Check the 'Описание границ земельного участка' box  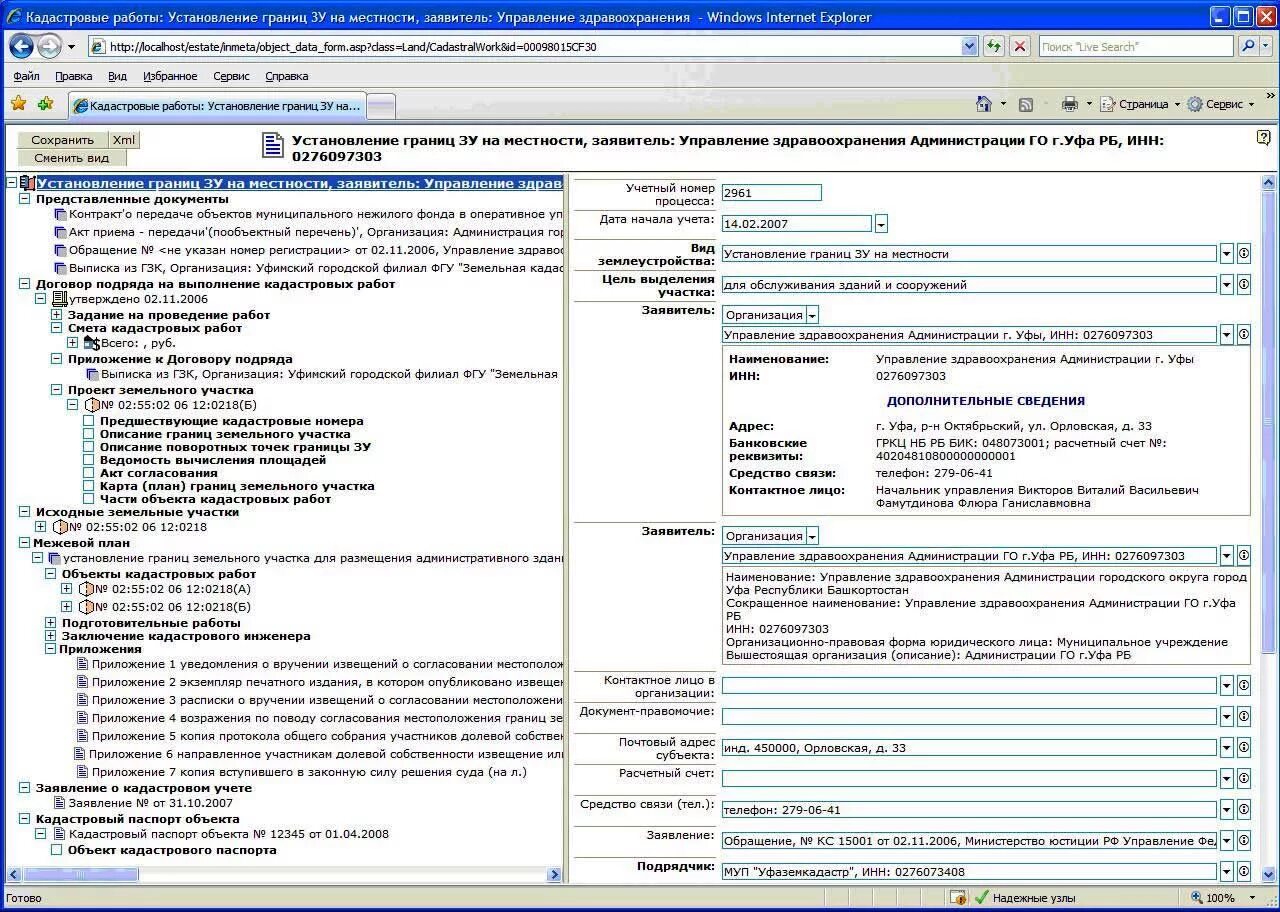[89, 435]
